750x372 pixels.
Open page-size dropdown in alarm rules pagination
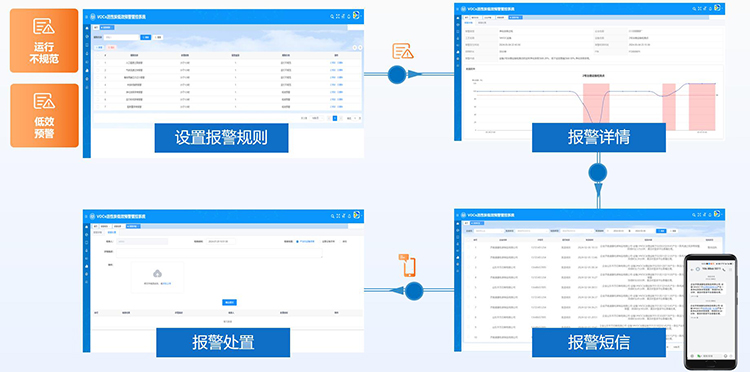pyautogui.click(x=316, y=118)
